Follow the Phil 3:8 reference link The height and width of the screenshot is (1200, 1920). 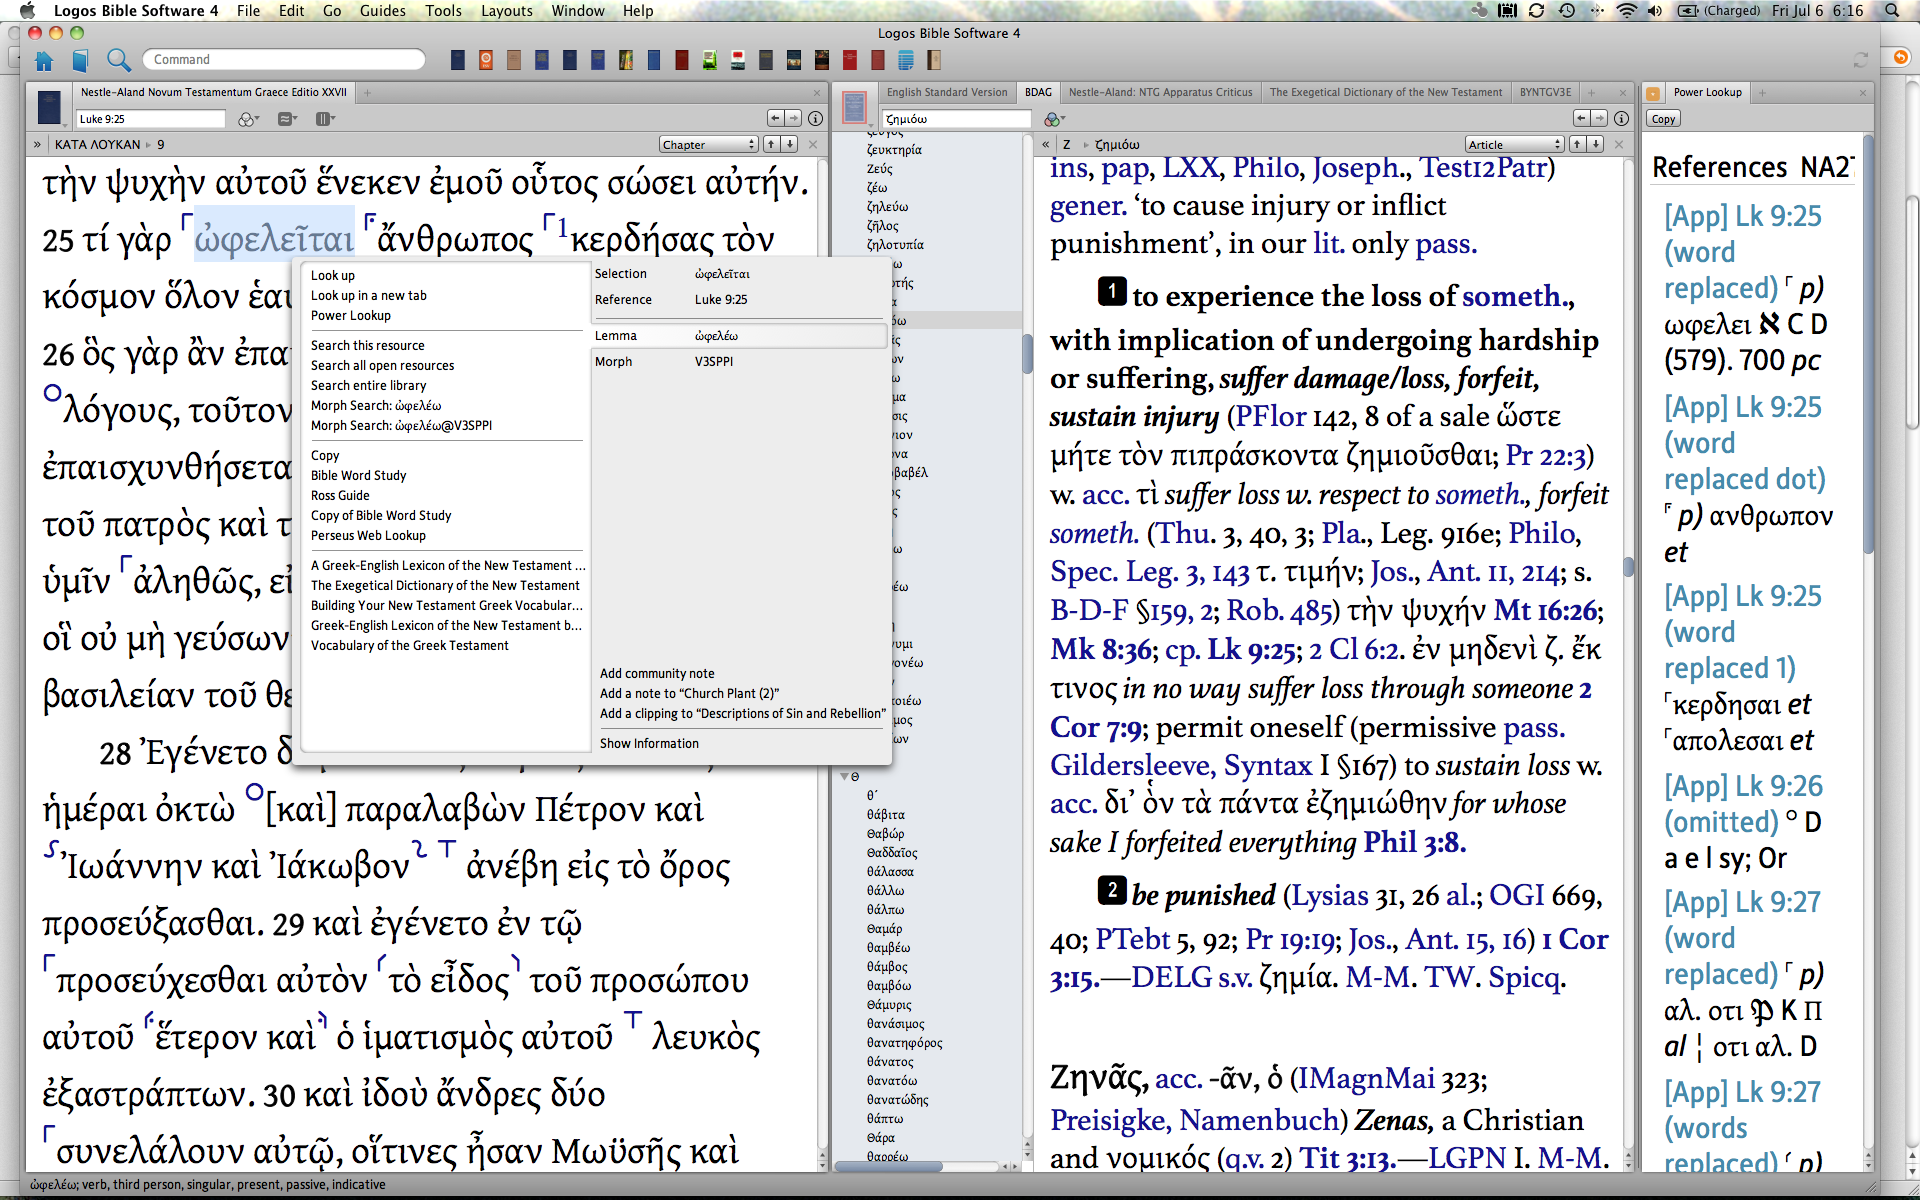coord(1414,843)
